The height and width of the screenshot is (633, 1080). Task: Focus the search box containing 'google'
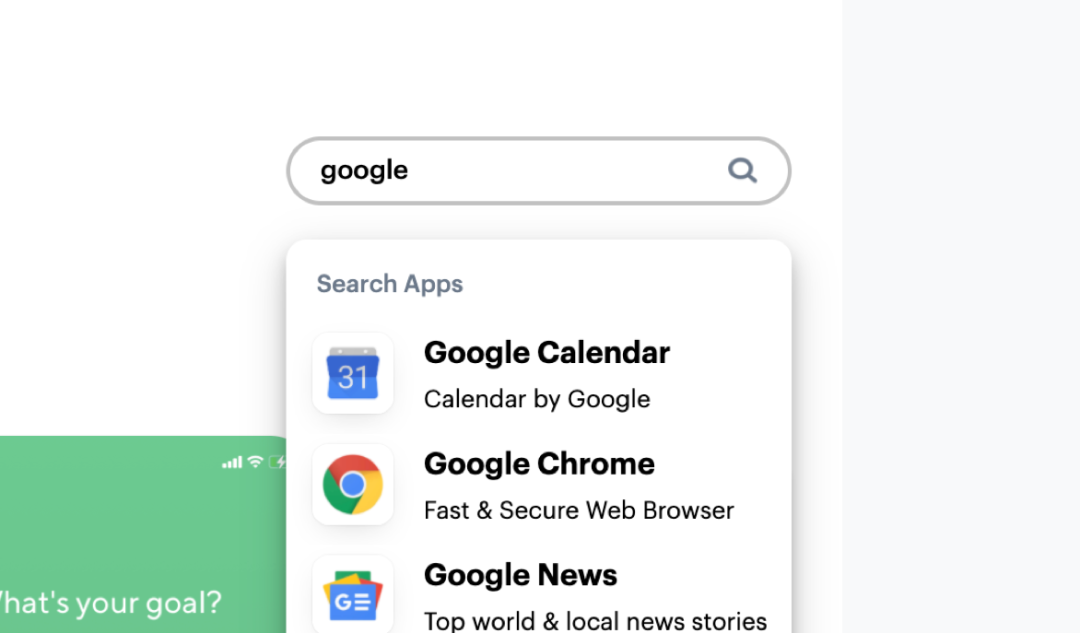539,171
